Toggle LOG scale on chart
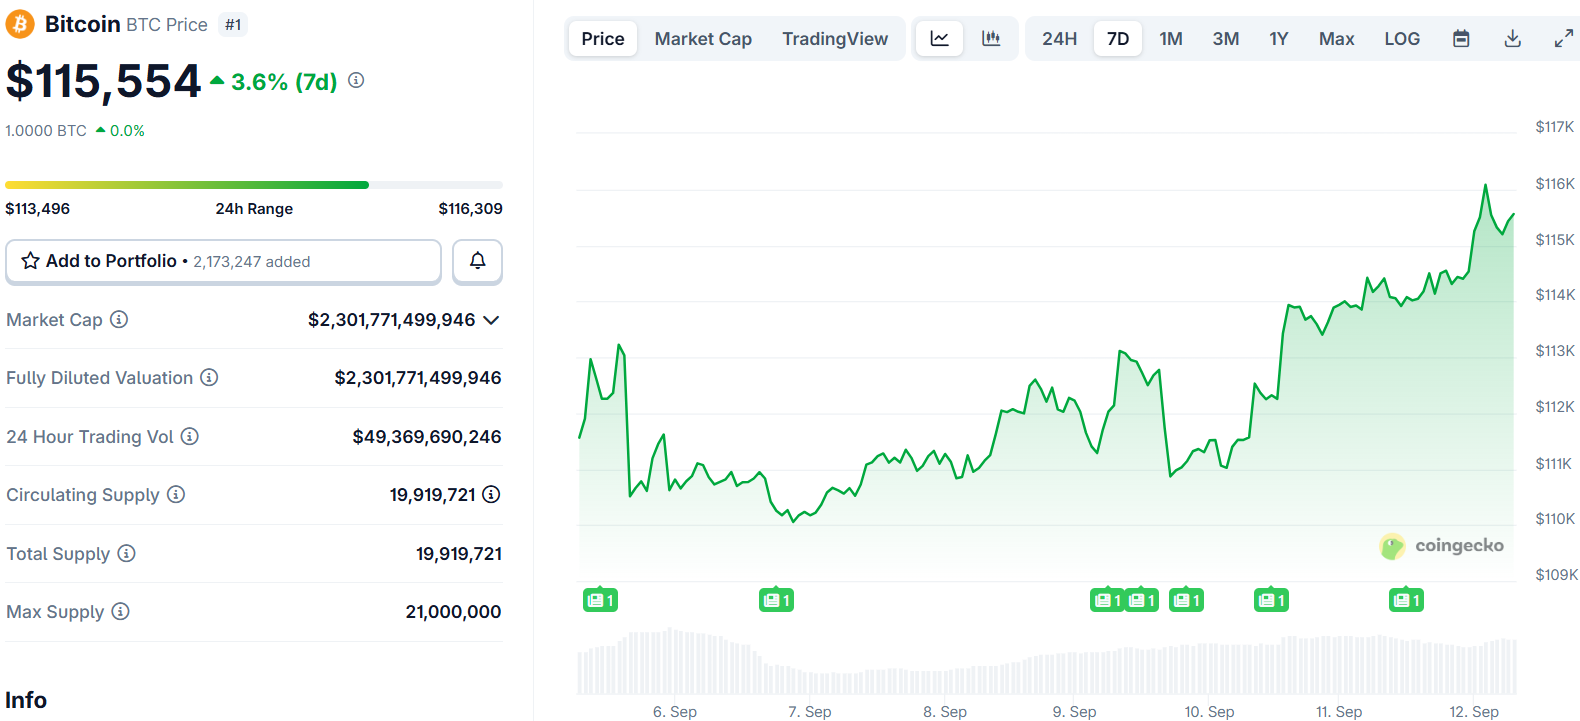The width and height of the screenshot is (1580, 721). [1402, 39]
